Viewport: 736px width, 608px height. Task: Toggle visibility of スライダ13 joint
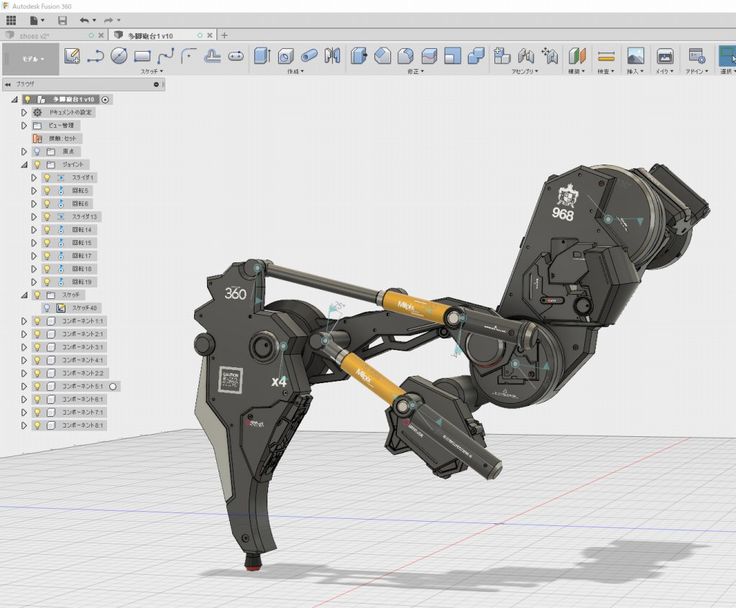tap(46, 216)
